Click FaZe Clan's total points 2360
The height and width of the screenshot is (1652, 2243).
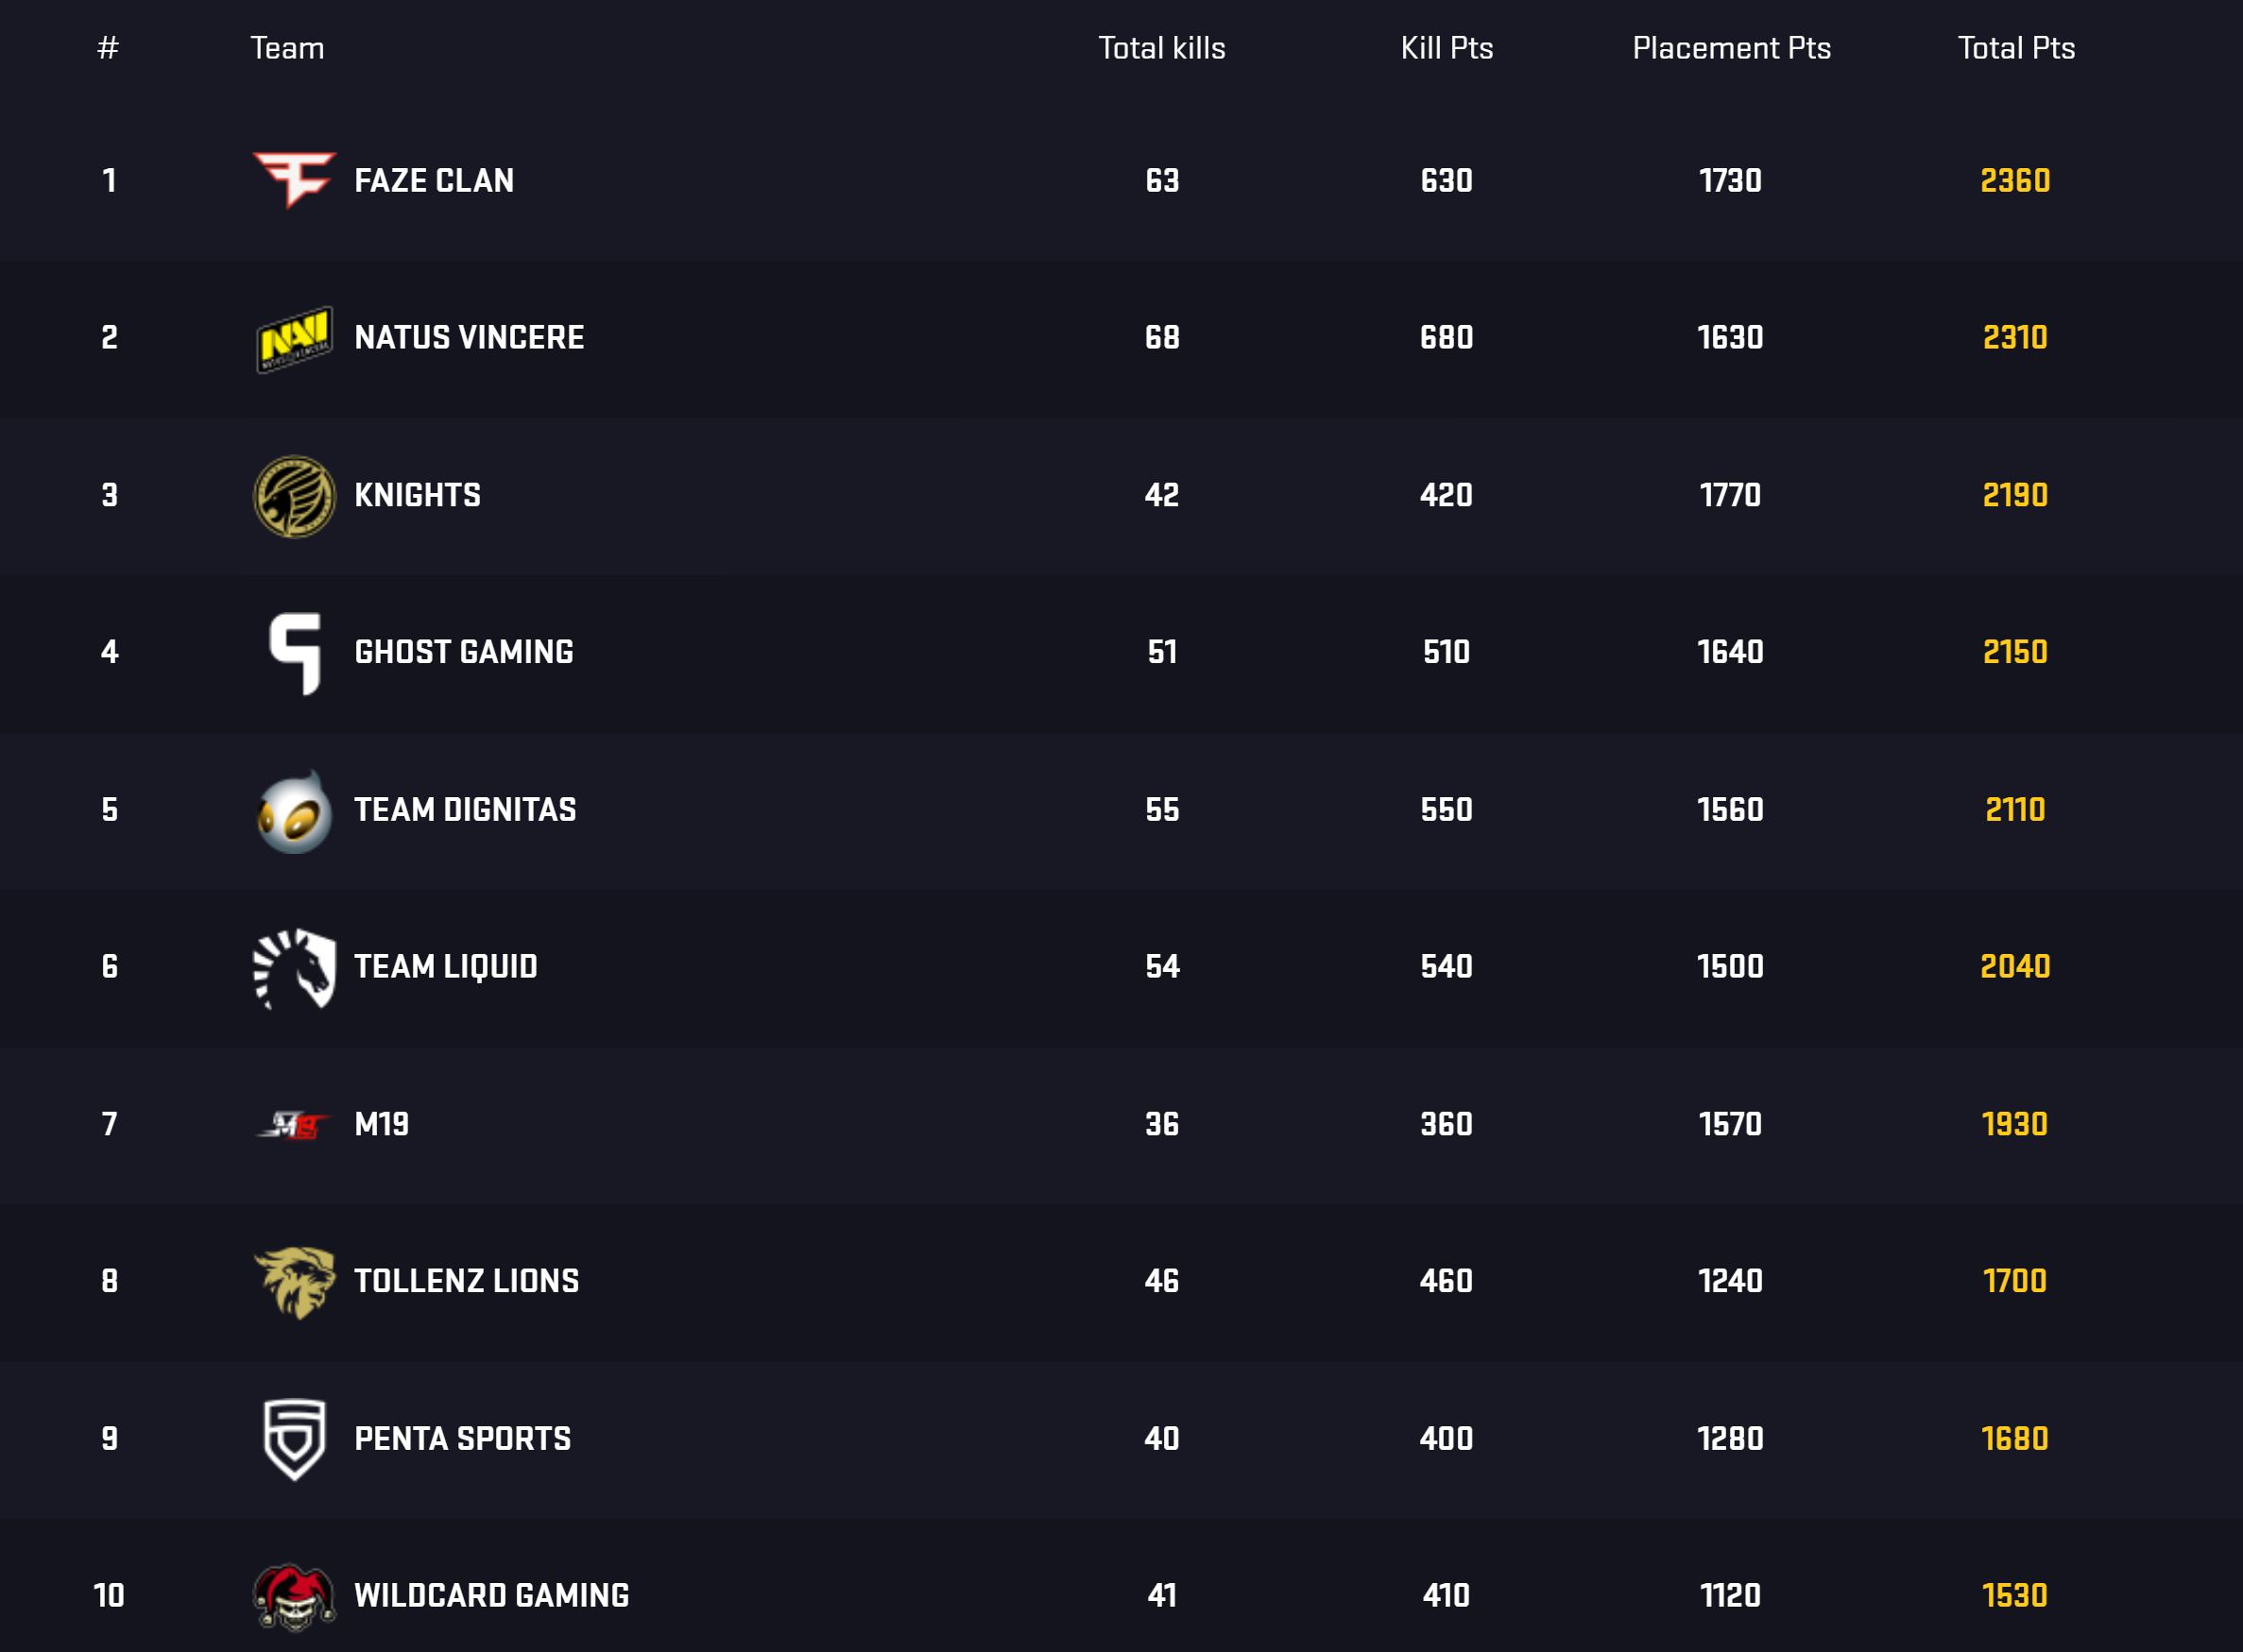click(2015, 181)
